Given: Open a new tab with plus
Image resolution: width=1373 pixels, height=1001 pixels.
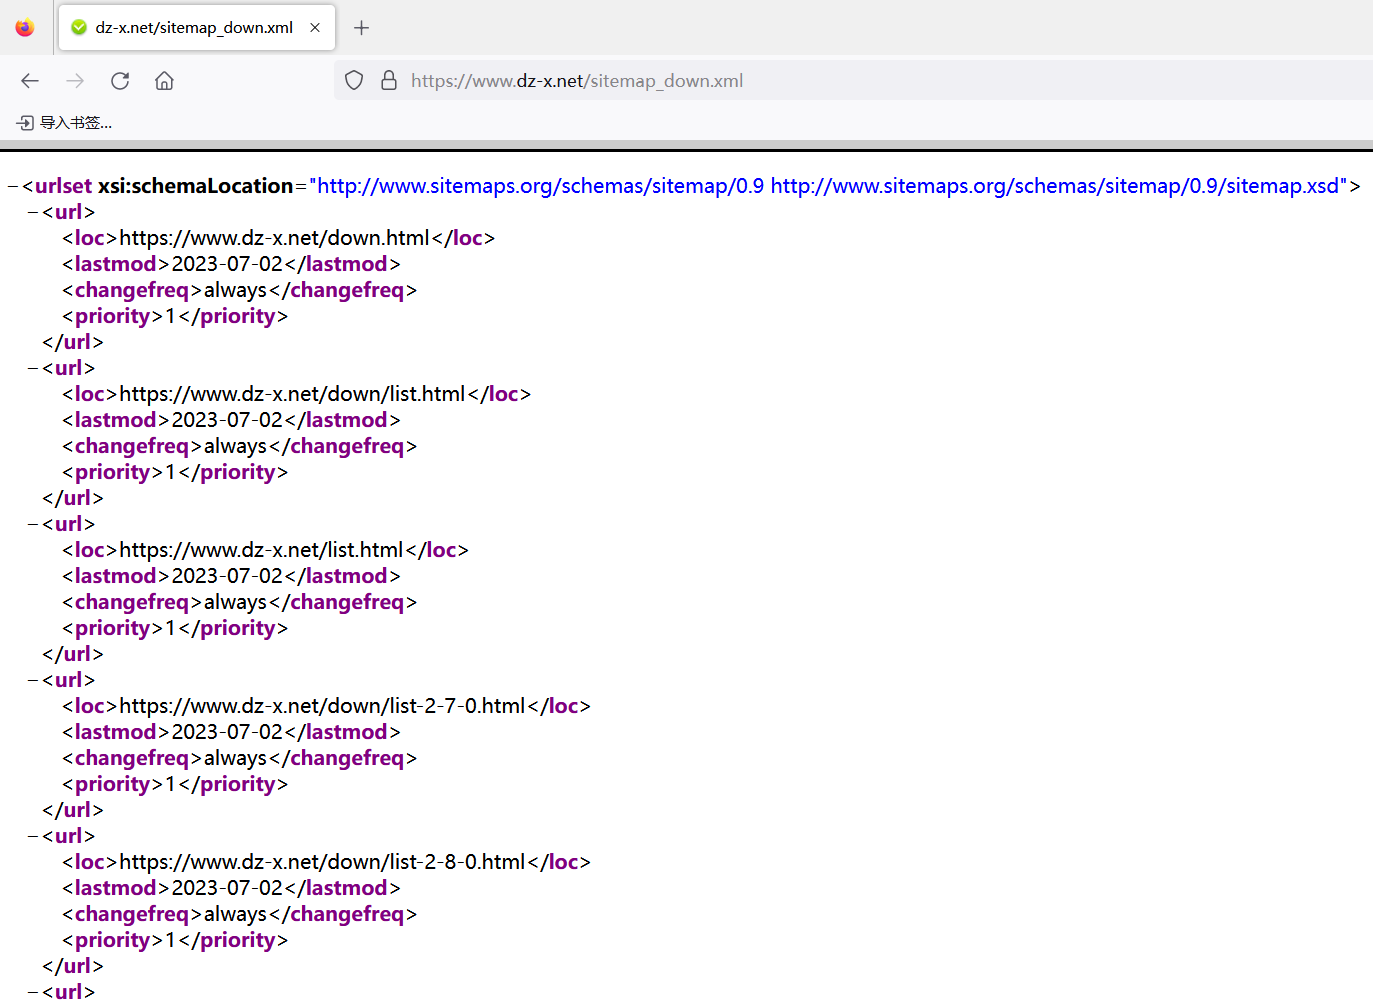Looking at the screenshot, I should 362,28.
